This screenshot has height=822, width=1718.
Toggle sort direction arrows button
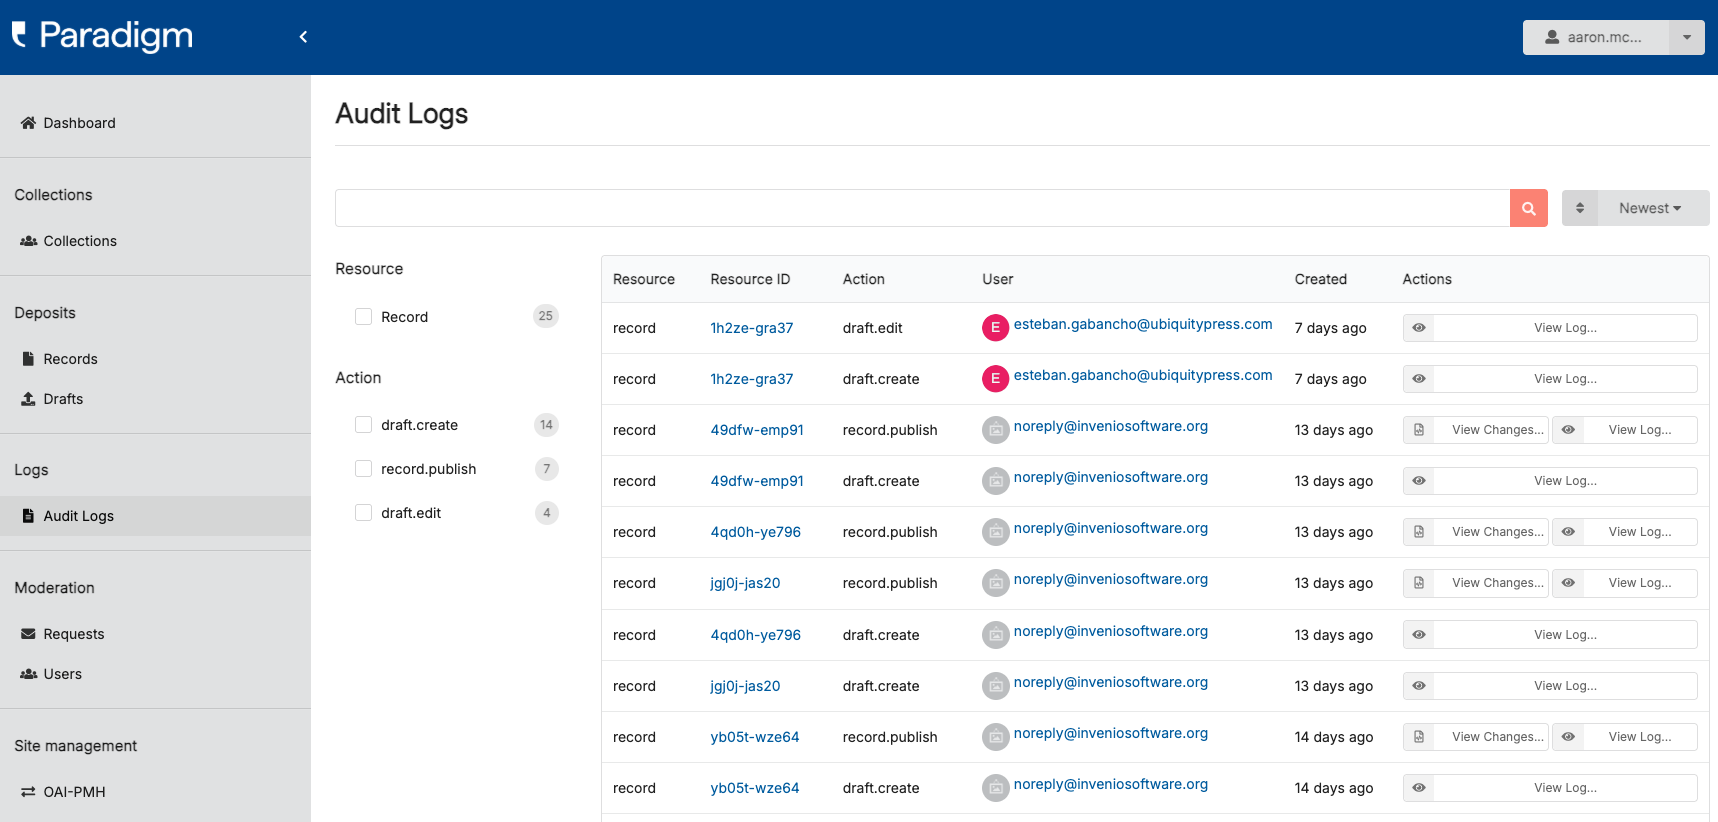pos(1580,208)
